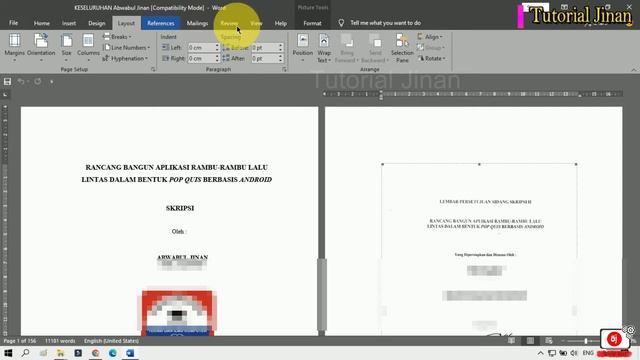Image resolution: width=640 pixels, height=360 pixels.
Task: Click the volume icon in system tray
Action: [x=574, y=353]
